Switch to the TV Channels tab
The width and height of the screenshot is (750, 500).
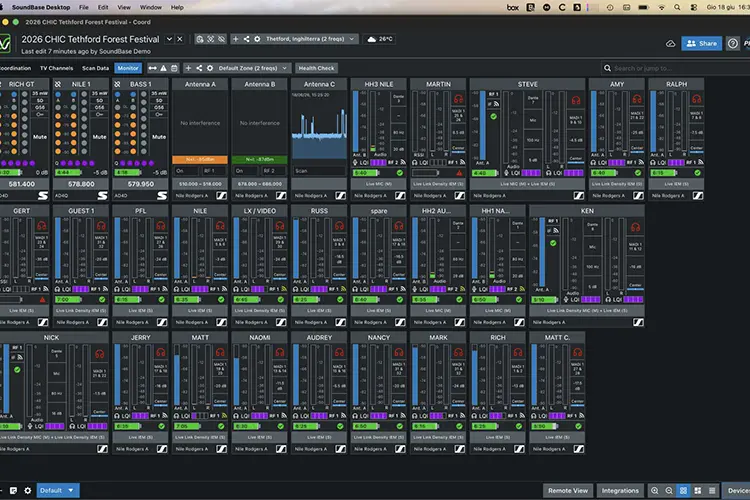coord(56,68)
